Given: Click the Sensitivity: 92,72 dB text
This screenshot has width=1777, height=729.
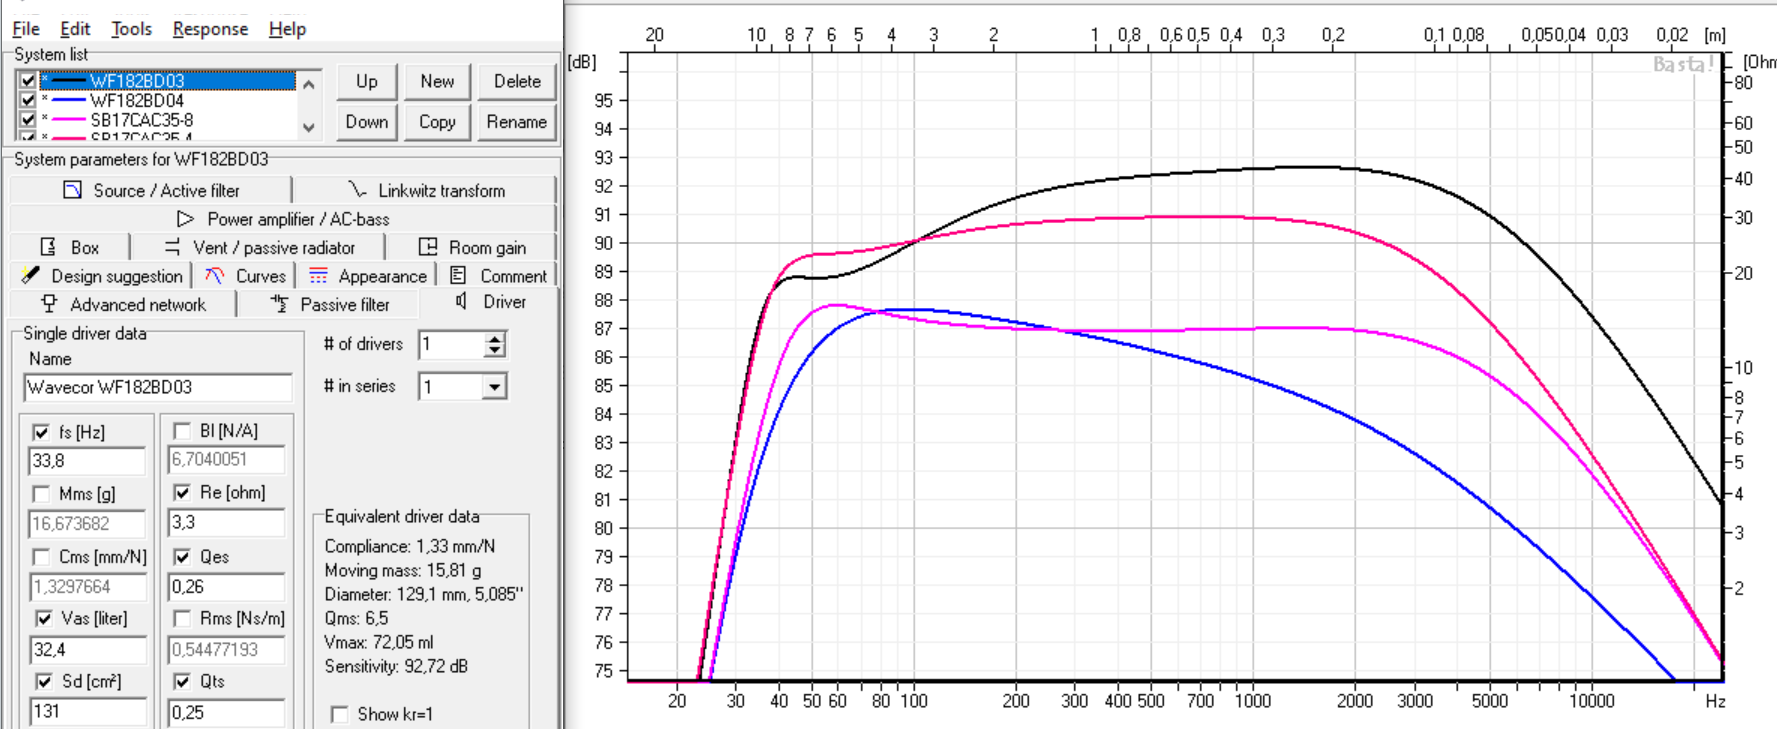Looking at the screenshot, I should tap(396, 666).
